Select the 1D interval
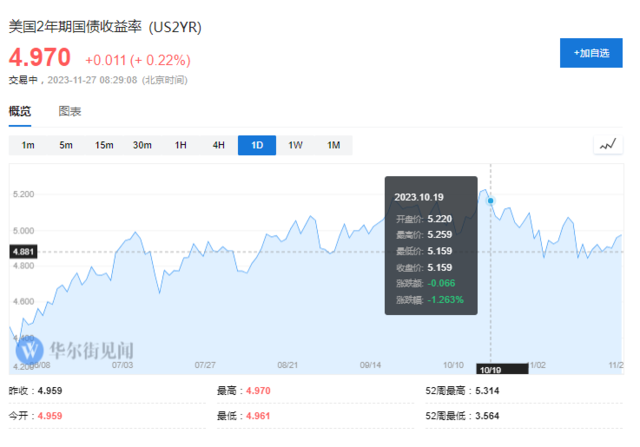The image size is (640, 447). click(257, 145)
